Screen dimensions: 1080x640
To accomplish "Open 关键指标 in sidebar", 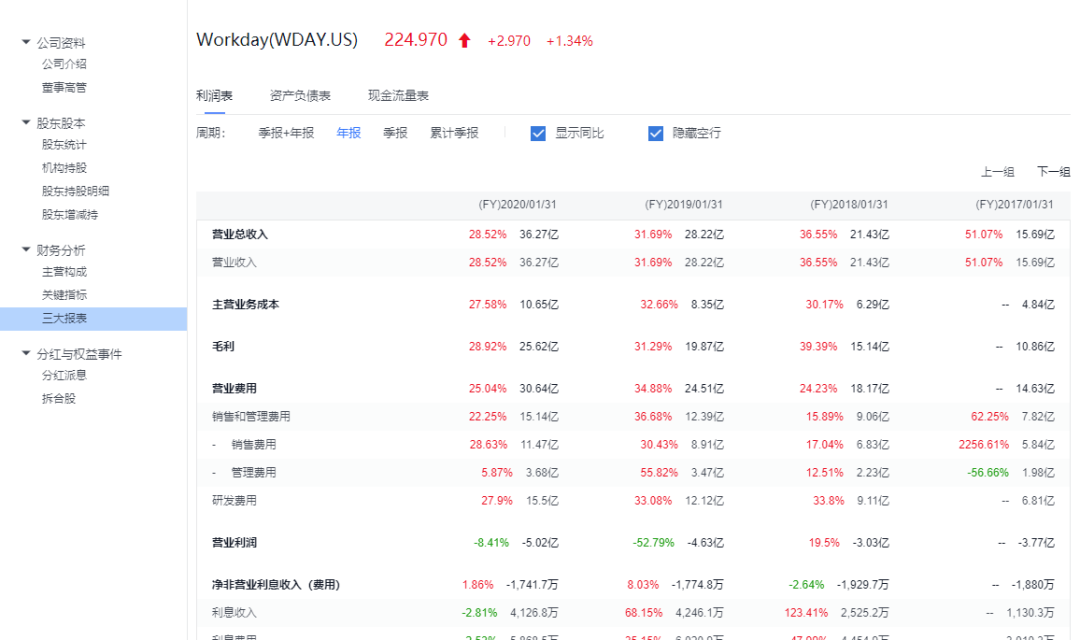I will point(64,295).
